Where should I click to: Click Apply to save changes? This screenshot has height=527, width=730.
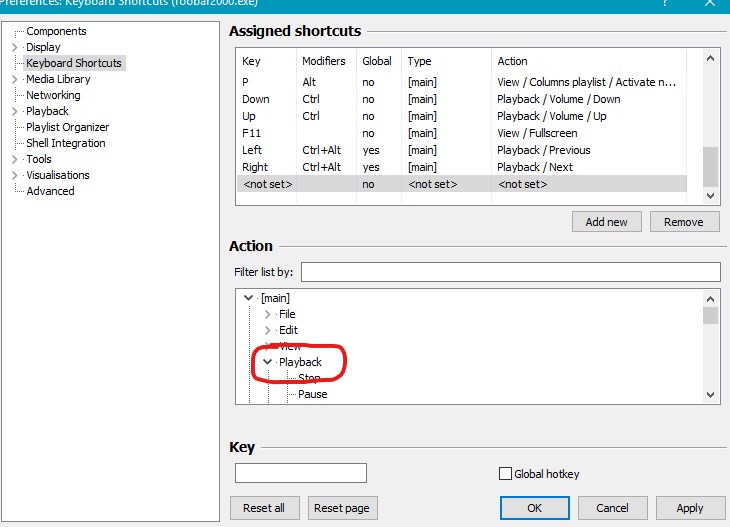(689, 508)
